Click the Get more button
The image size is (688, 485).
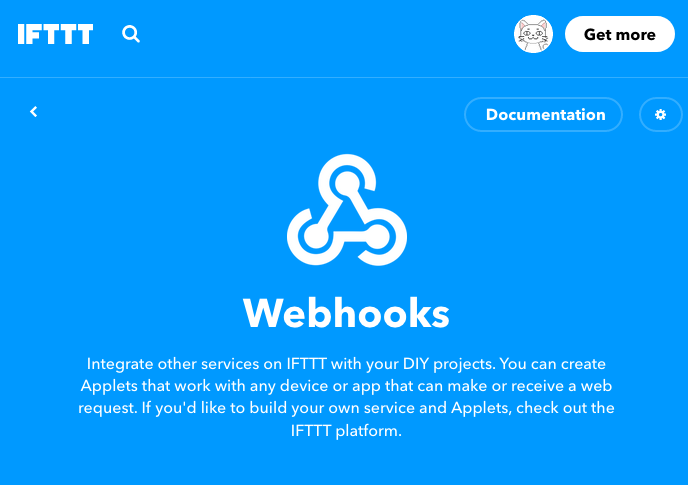pos(620,34)
